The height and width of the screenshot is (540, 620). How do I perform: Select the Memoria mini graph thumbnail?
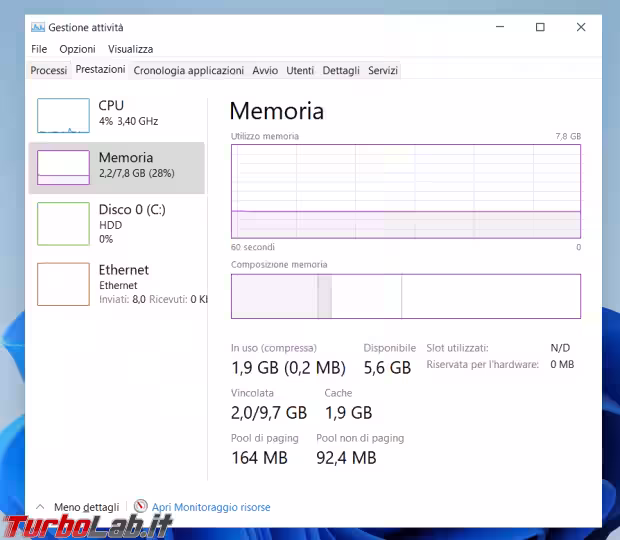click(x=63, y=167)
